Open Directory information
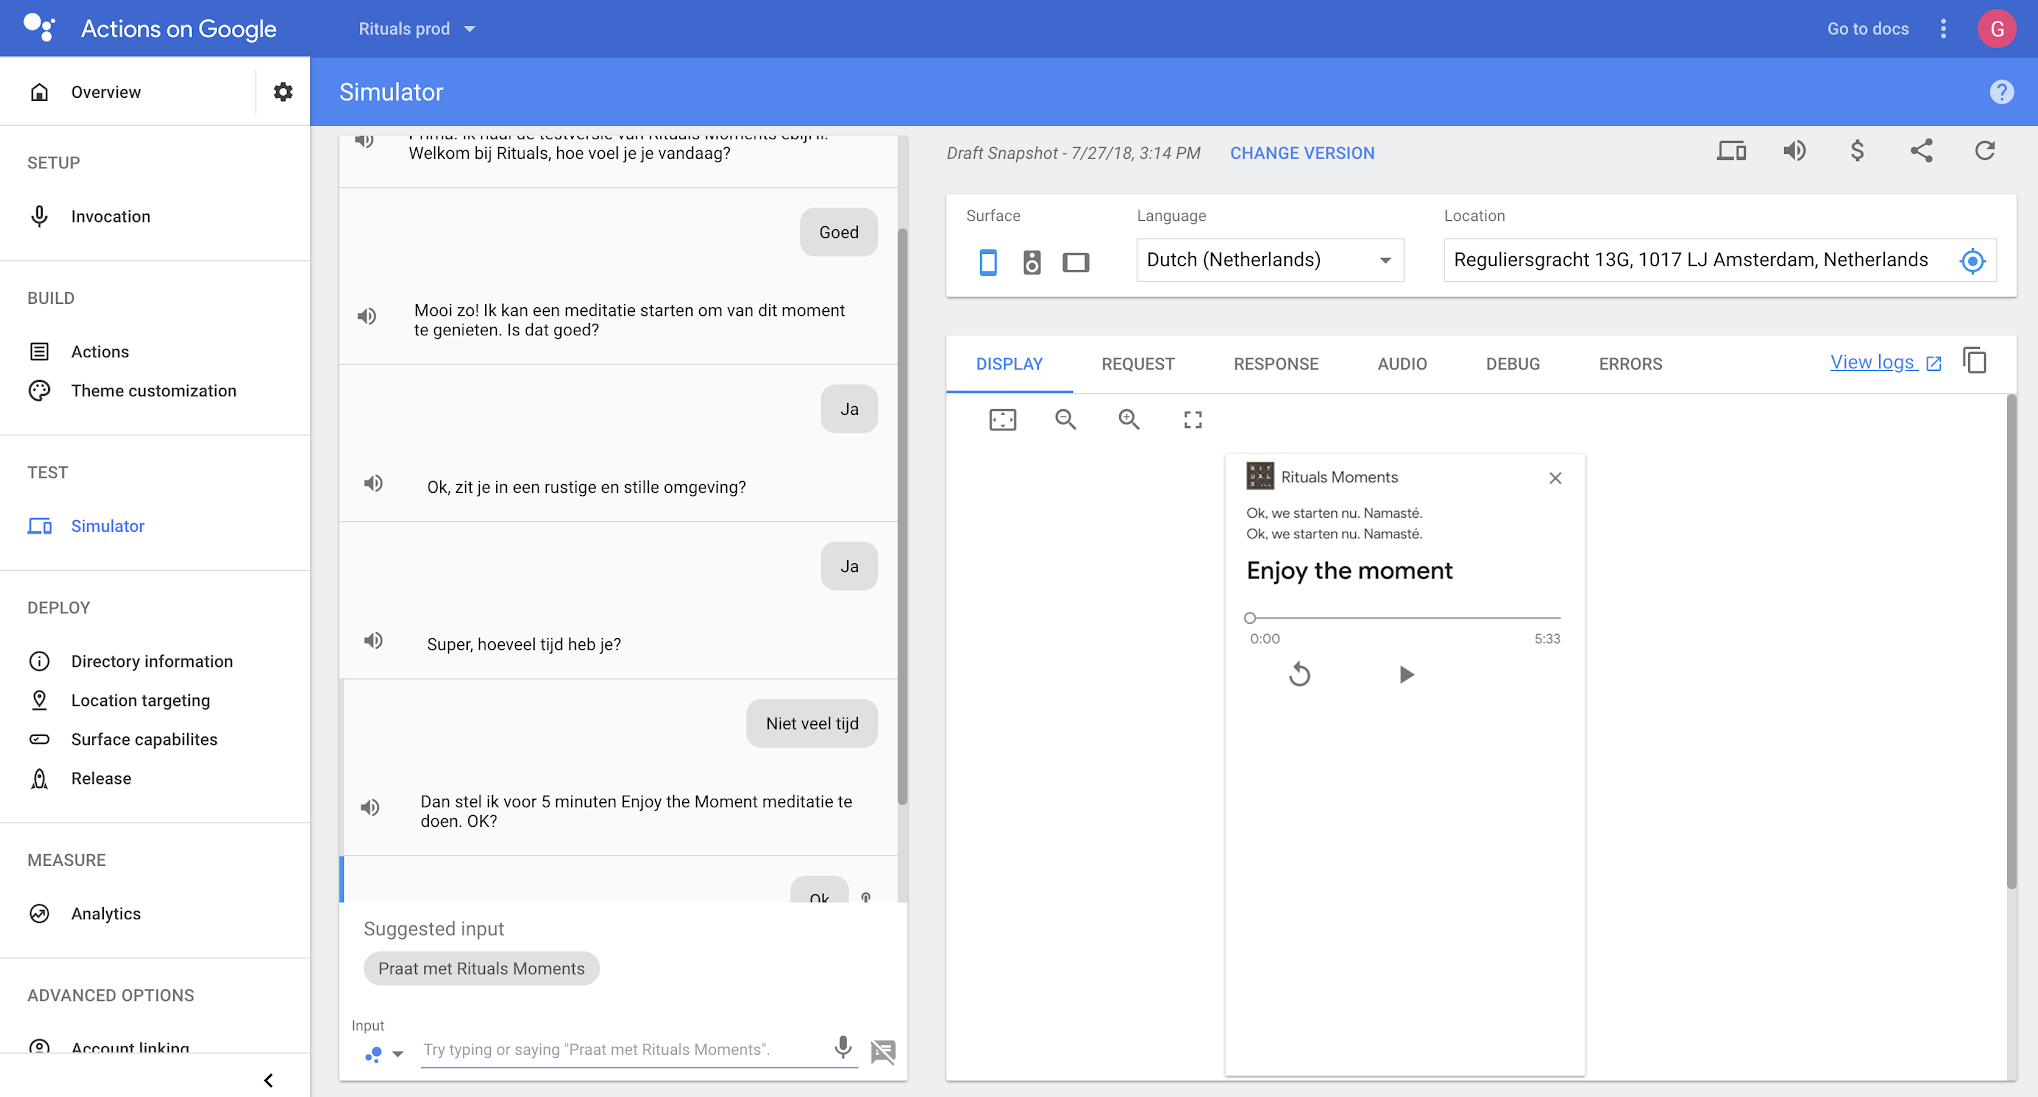 tap(152, 661)
